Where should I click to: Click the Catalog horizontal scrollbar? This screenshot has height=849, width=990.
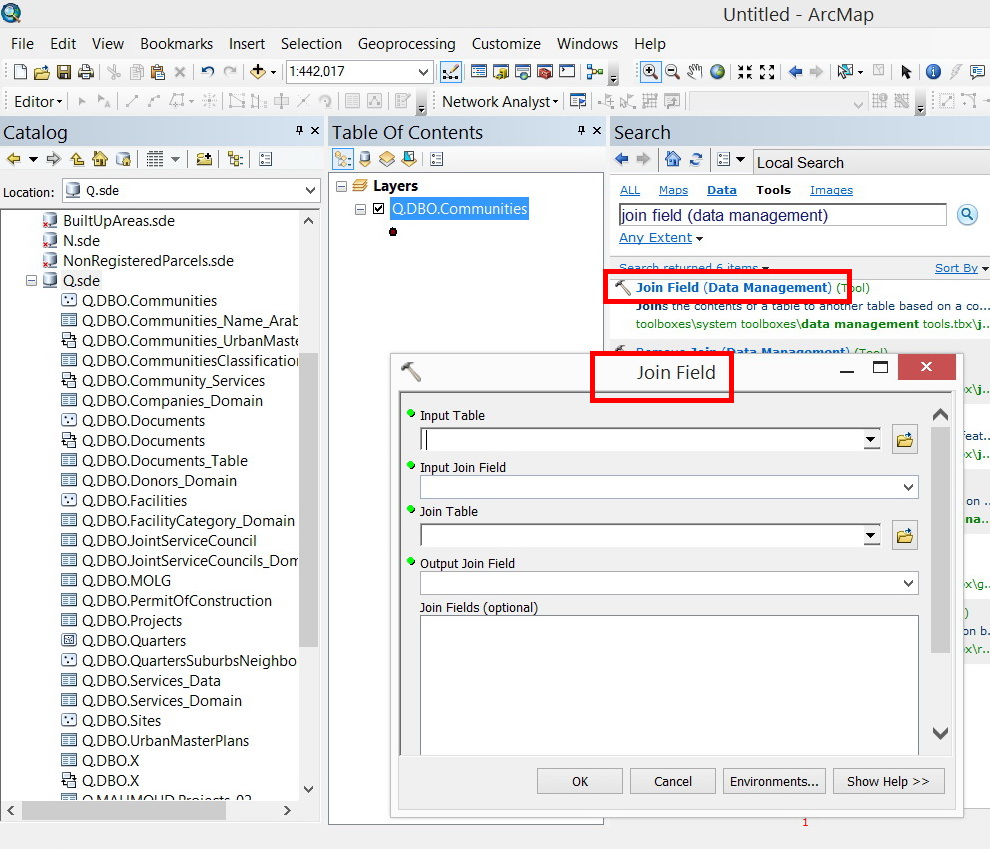click(x=124, y=810)
